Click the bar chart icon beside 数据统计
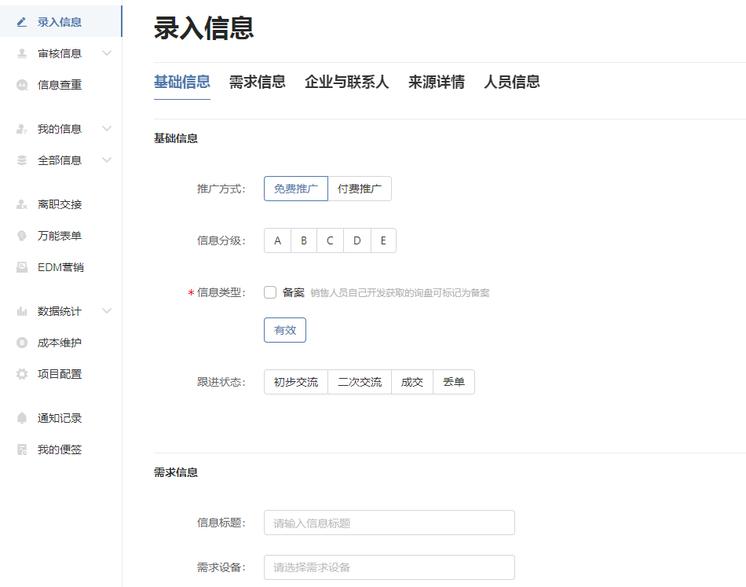Screen dimensions: 746x587 click(21, 312)
